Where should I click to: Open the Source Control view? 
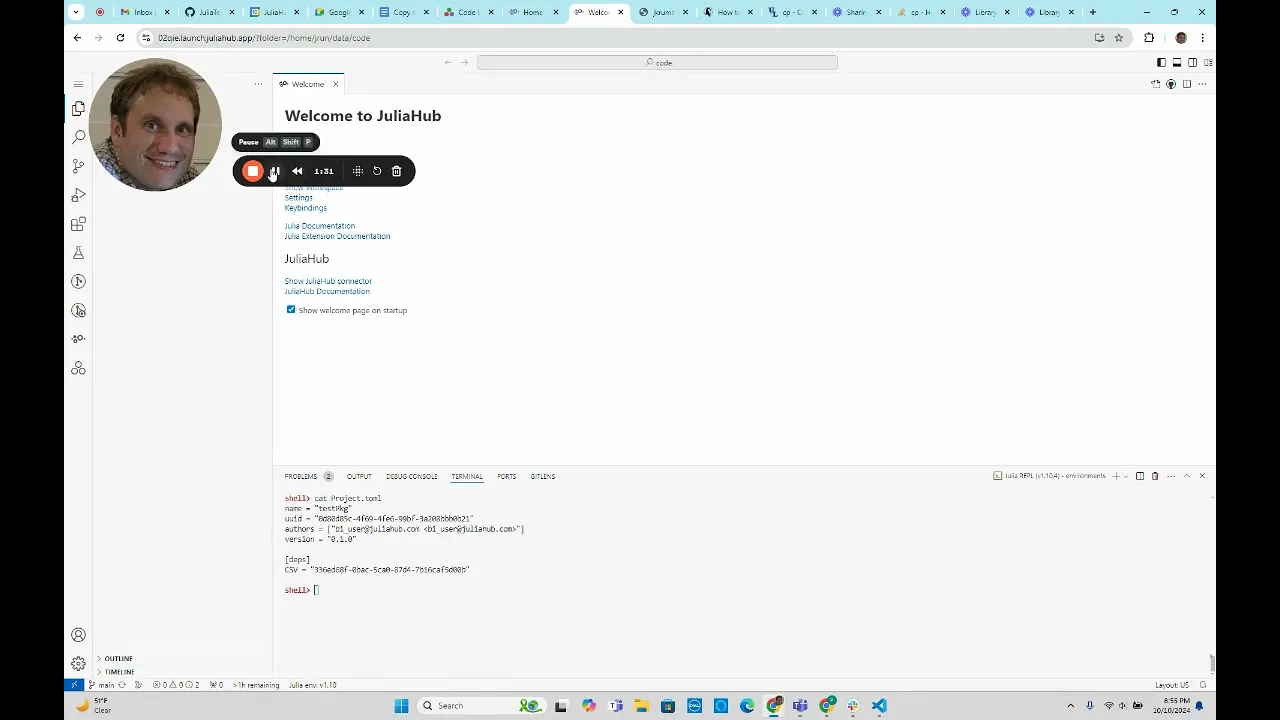78,166
